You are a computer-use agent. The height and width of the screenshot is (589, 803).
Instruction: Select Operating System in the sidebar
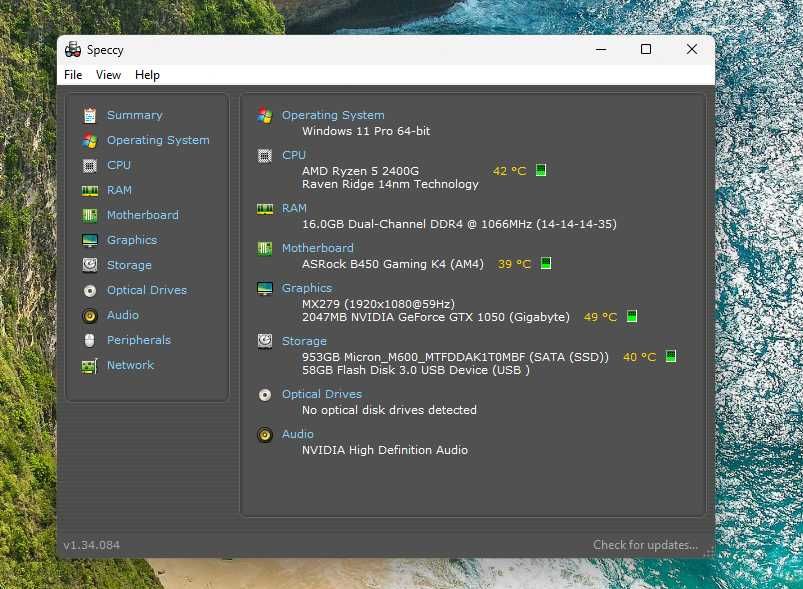click(158, 140)
